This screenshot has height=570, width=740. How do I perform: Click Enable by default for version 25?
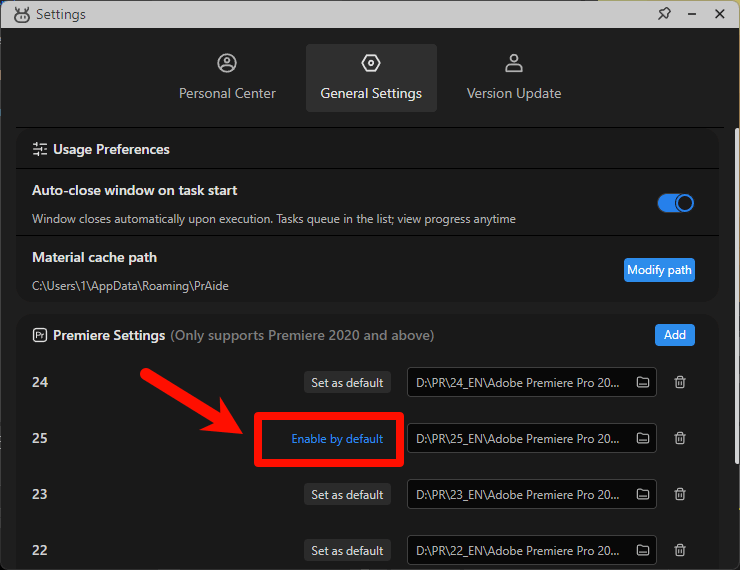click(x=337, y=439)
